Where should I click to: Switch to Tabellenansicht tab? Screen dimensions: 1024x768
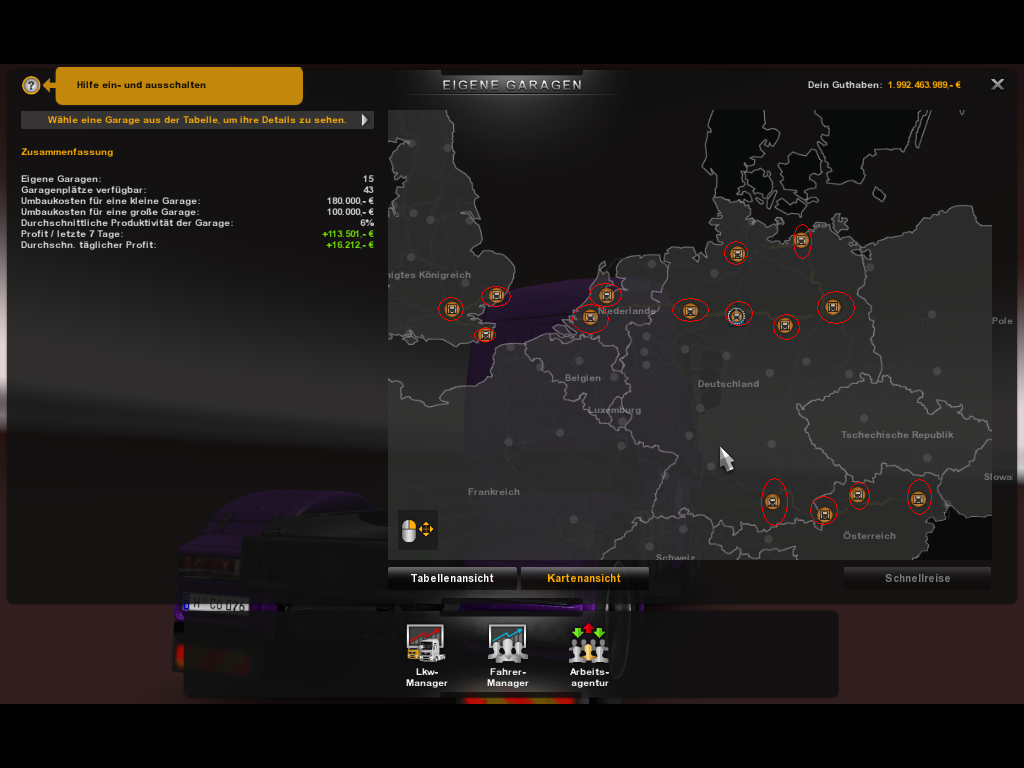pos(452,578)
